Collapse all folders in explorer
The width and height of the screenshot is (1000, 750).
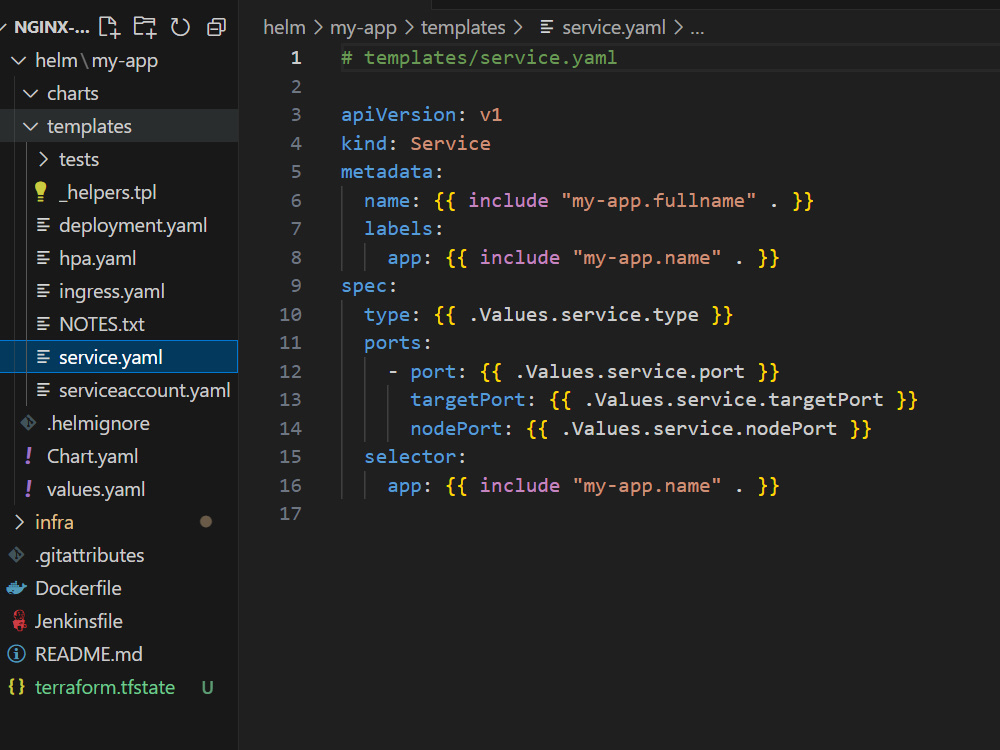[x=215, y=27]
